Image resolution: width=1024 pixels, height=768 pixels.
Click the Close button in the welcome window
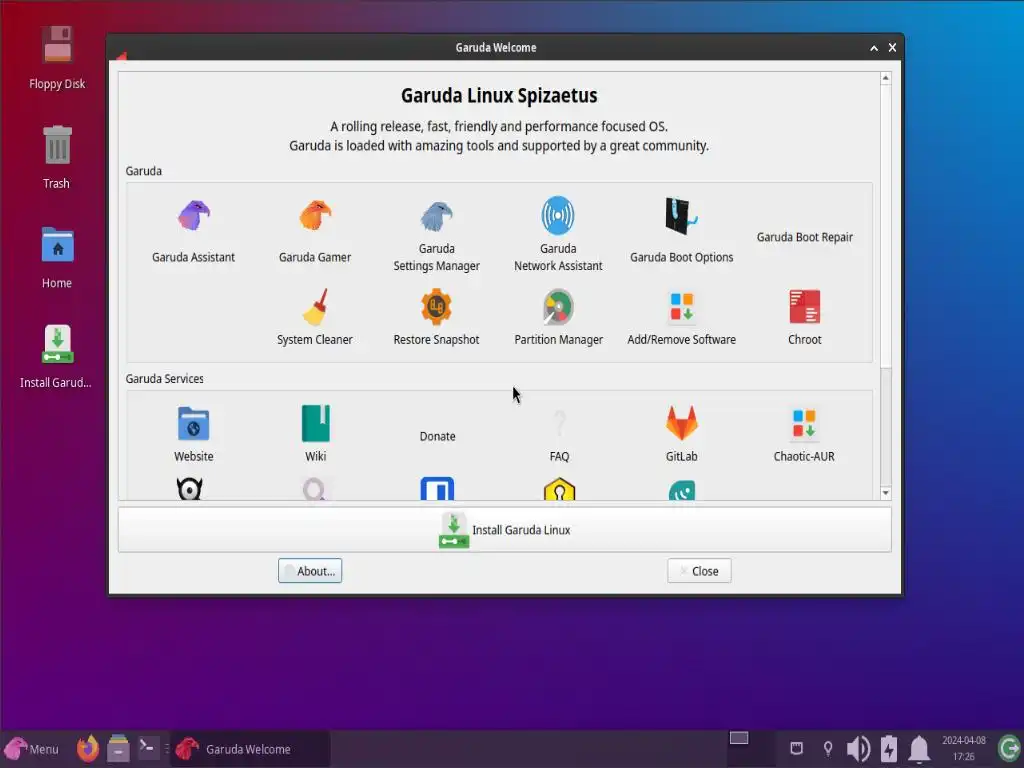[699, 571]
